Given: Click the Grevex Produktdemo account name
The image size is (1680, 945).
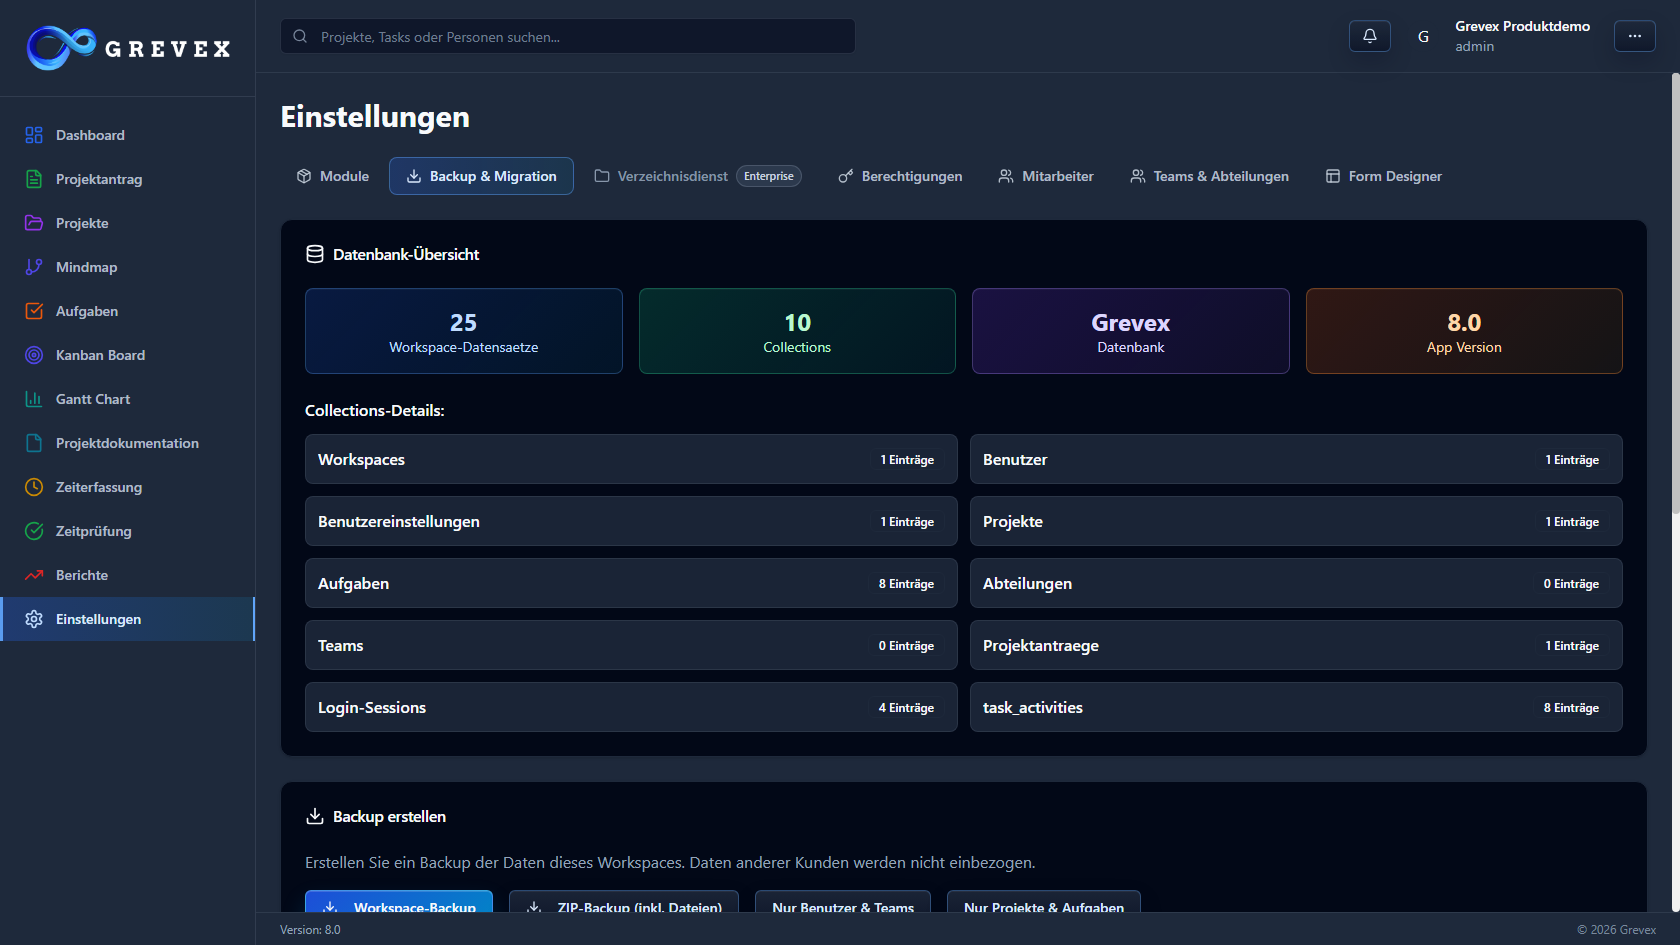Looking at the screenshot, I should tap(1522, 27).
